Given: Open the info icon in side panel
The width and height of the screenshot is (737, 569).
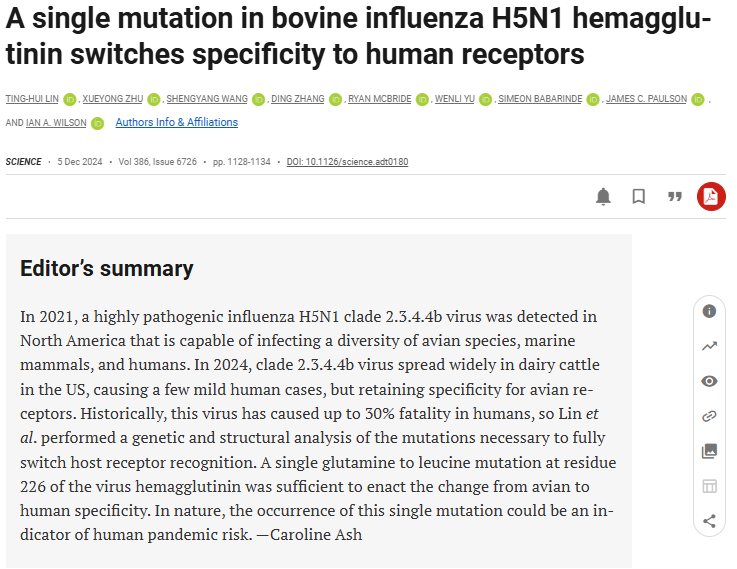Looking at the screenshot, I should 709,311.
